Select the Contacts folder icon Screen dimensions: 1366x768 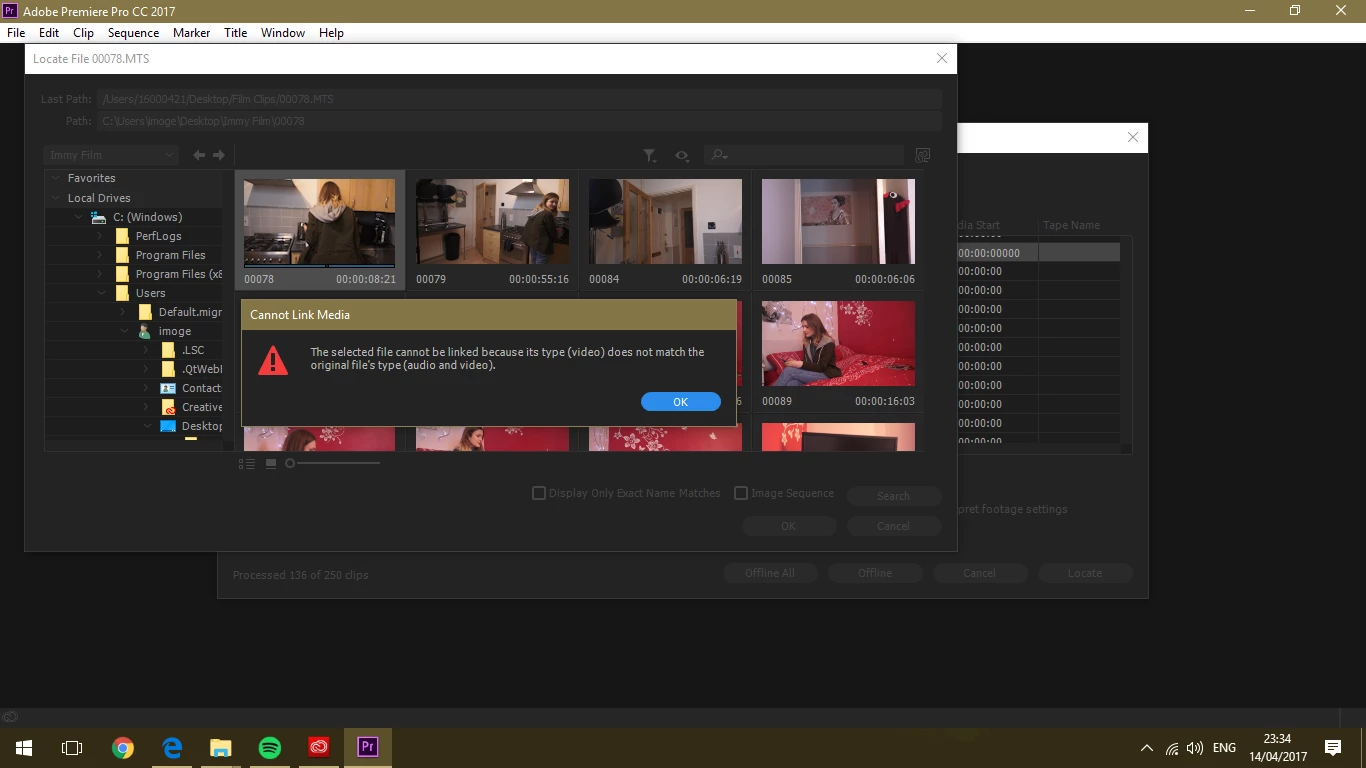168,388
